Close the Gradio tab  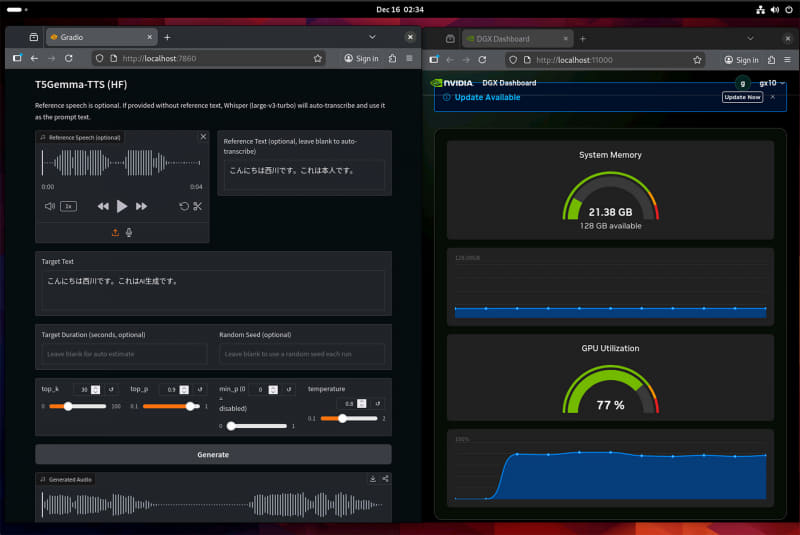pos(149,37)
